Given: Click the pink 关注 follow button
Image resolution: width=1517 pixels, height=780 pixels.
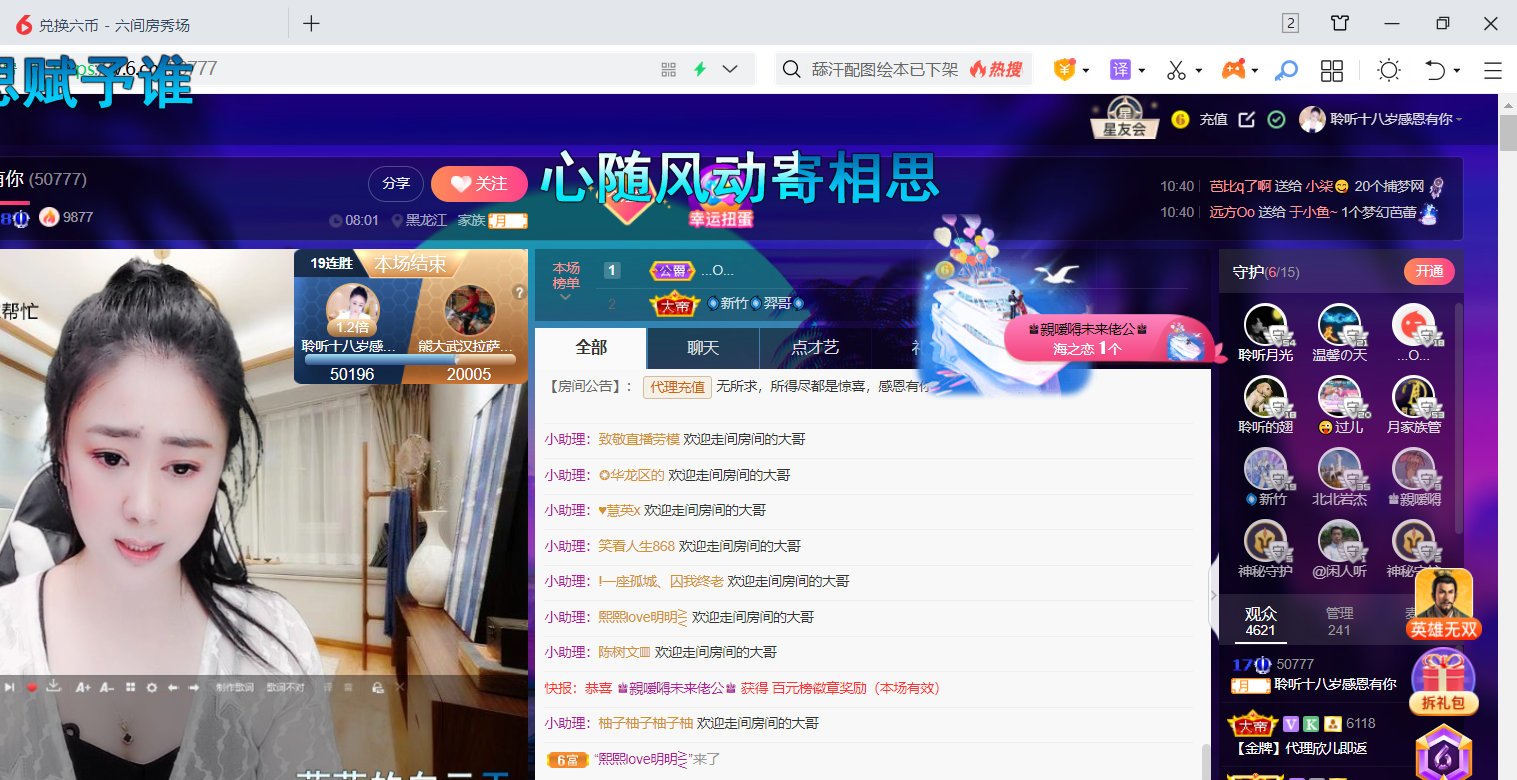Looking at the screenshot, I should [x=479, y=184].
